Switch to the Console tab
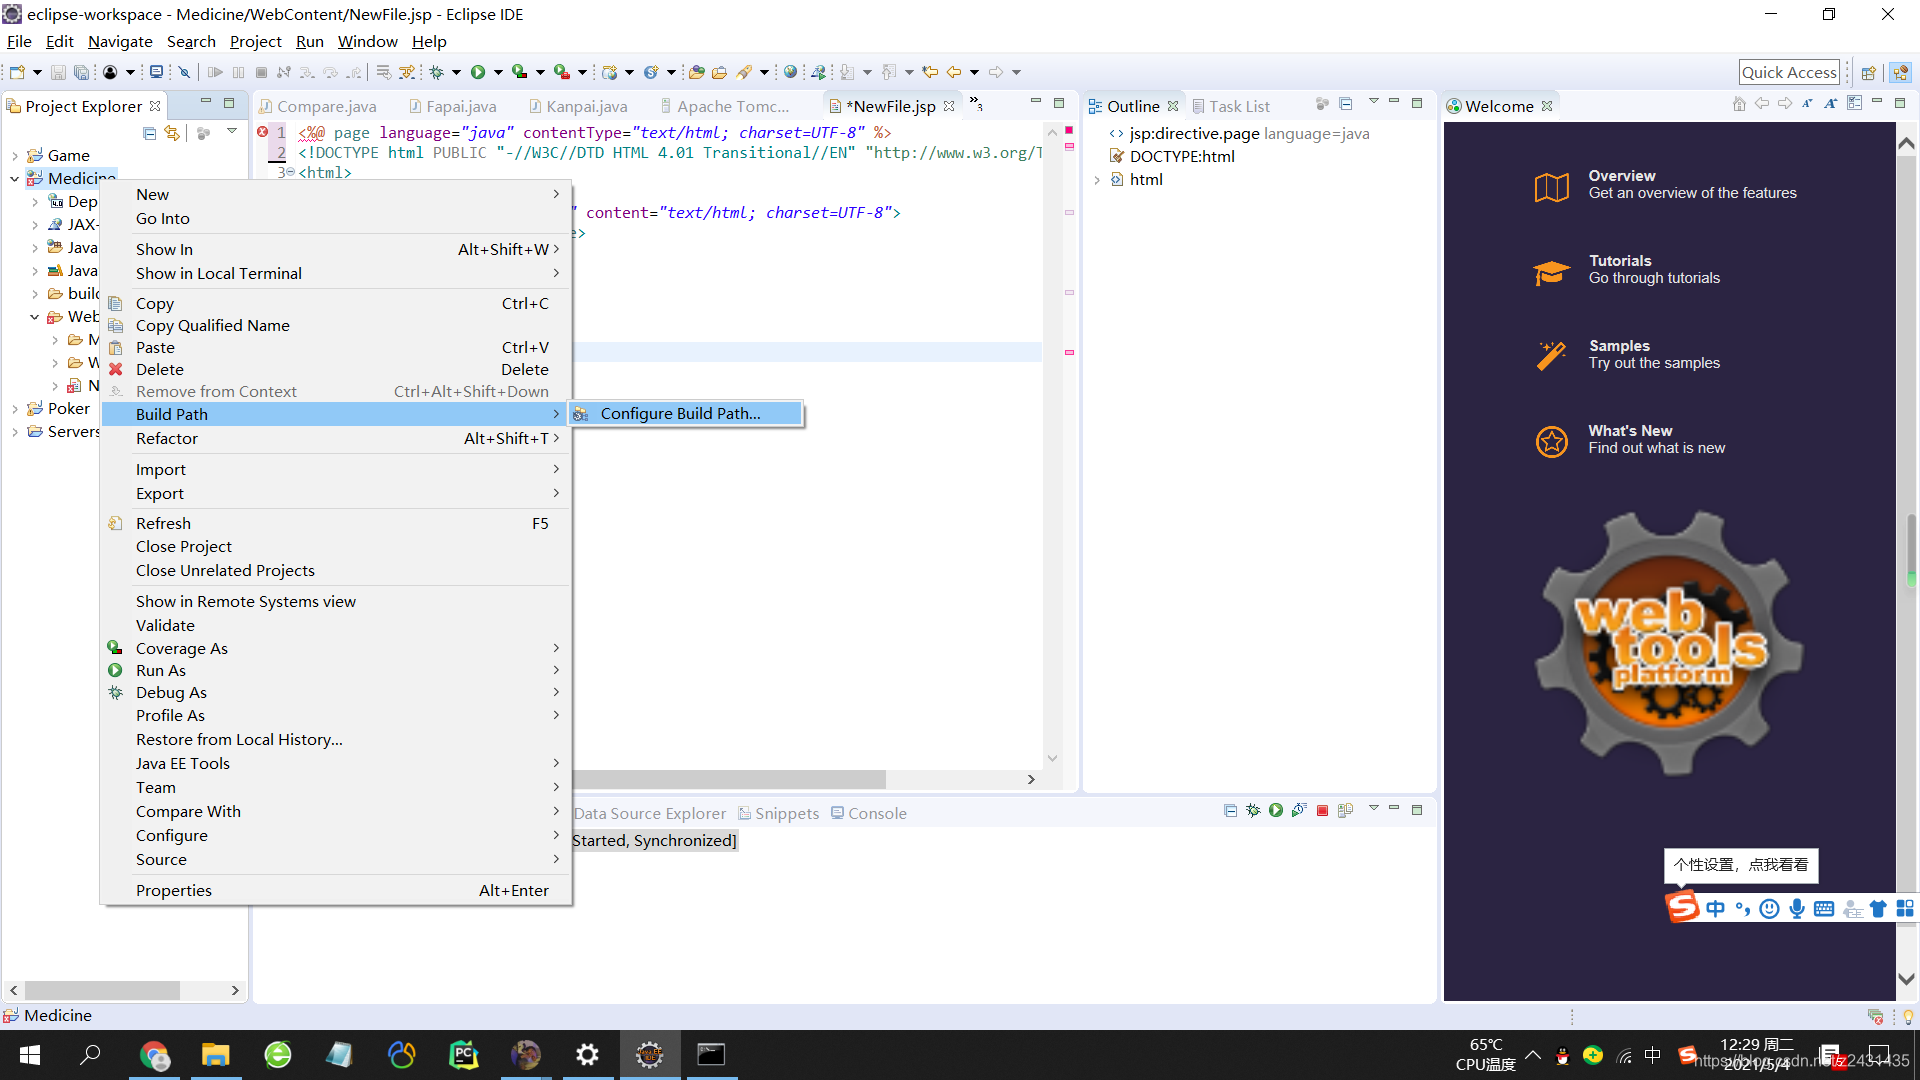The image size is (1920, 1080). click(x=868, y=814)
